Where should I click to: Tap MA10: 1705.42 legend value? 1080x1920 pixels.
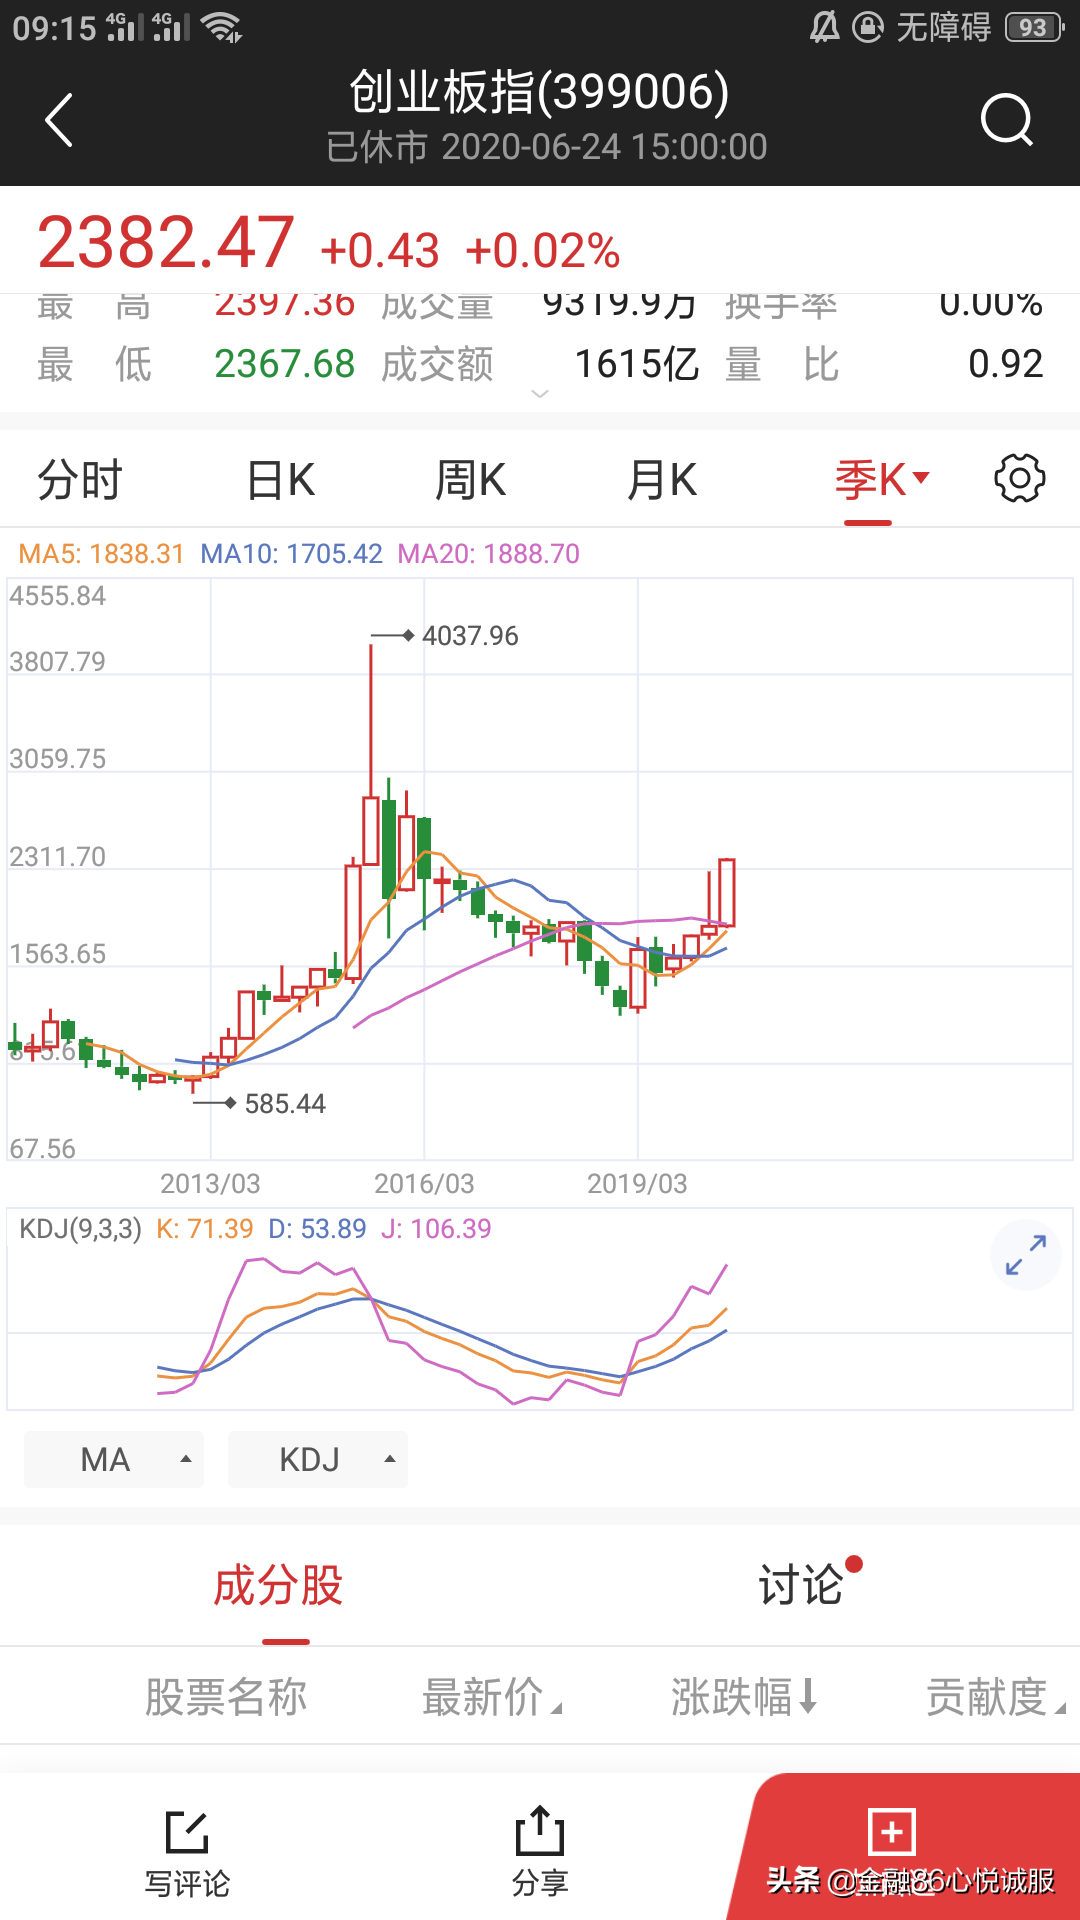(291, 554)
